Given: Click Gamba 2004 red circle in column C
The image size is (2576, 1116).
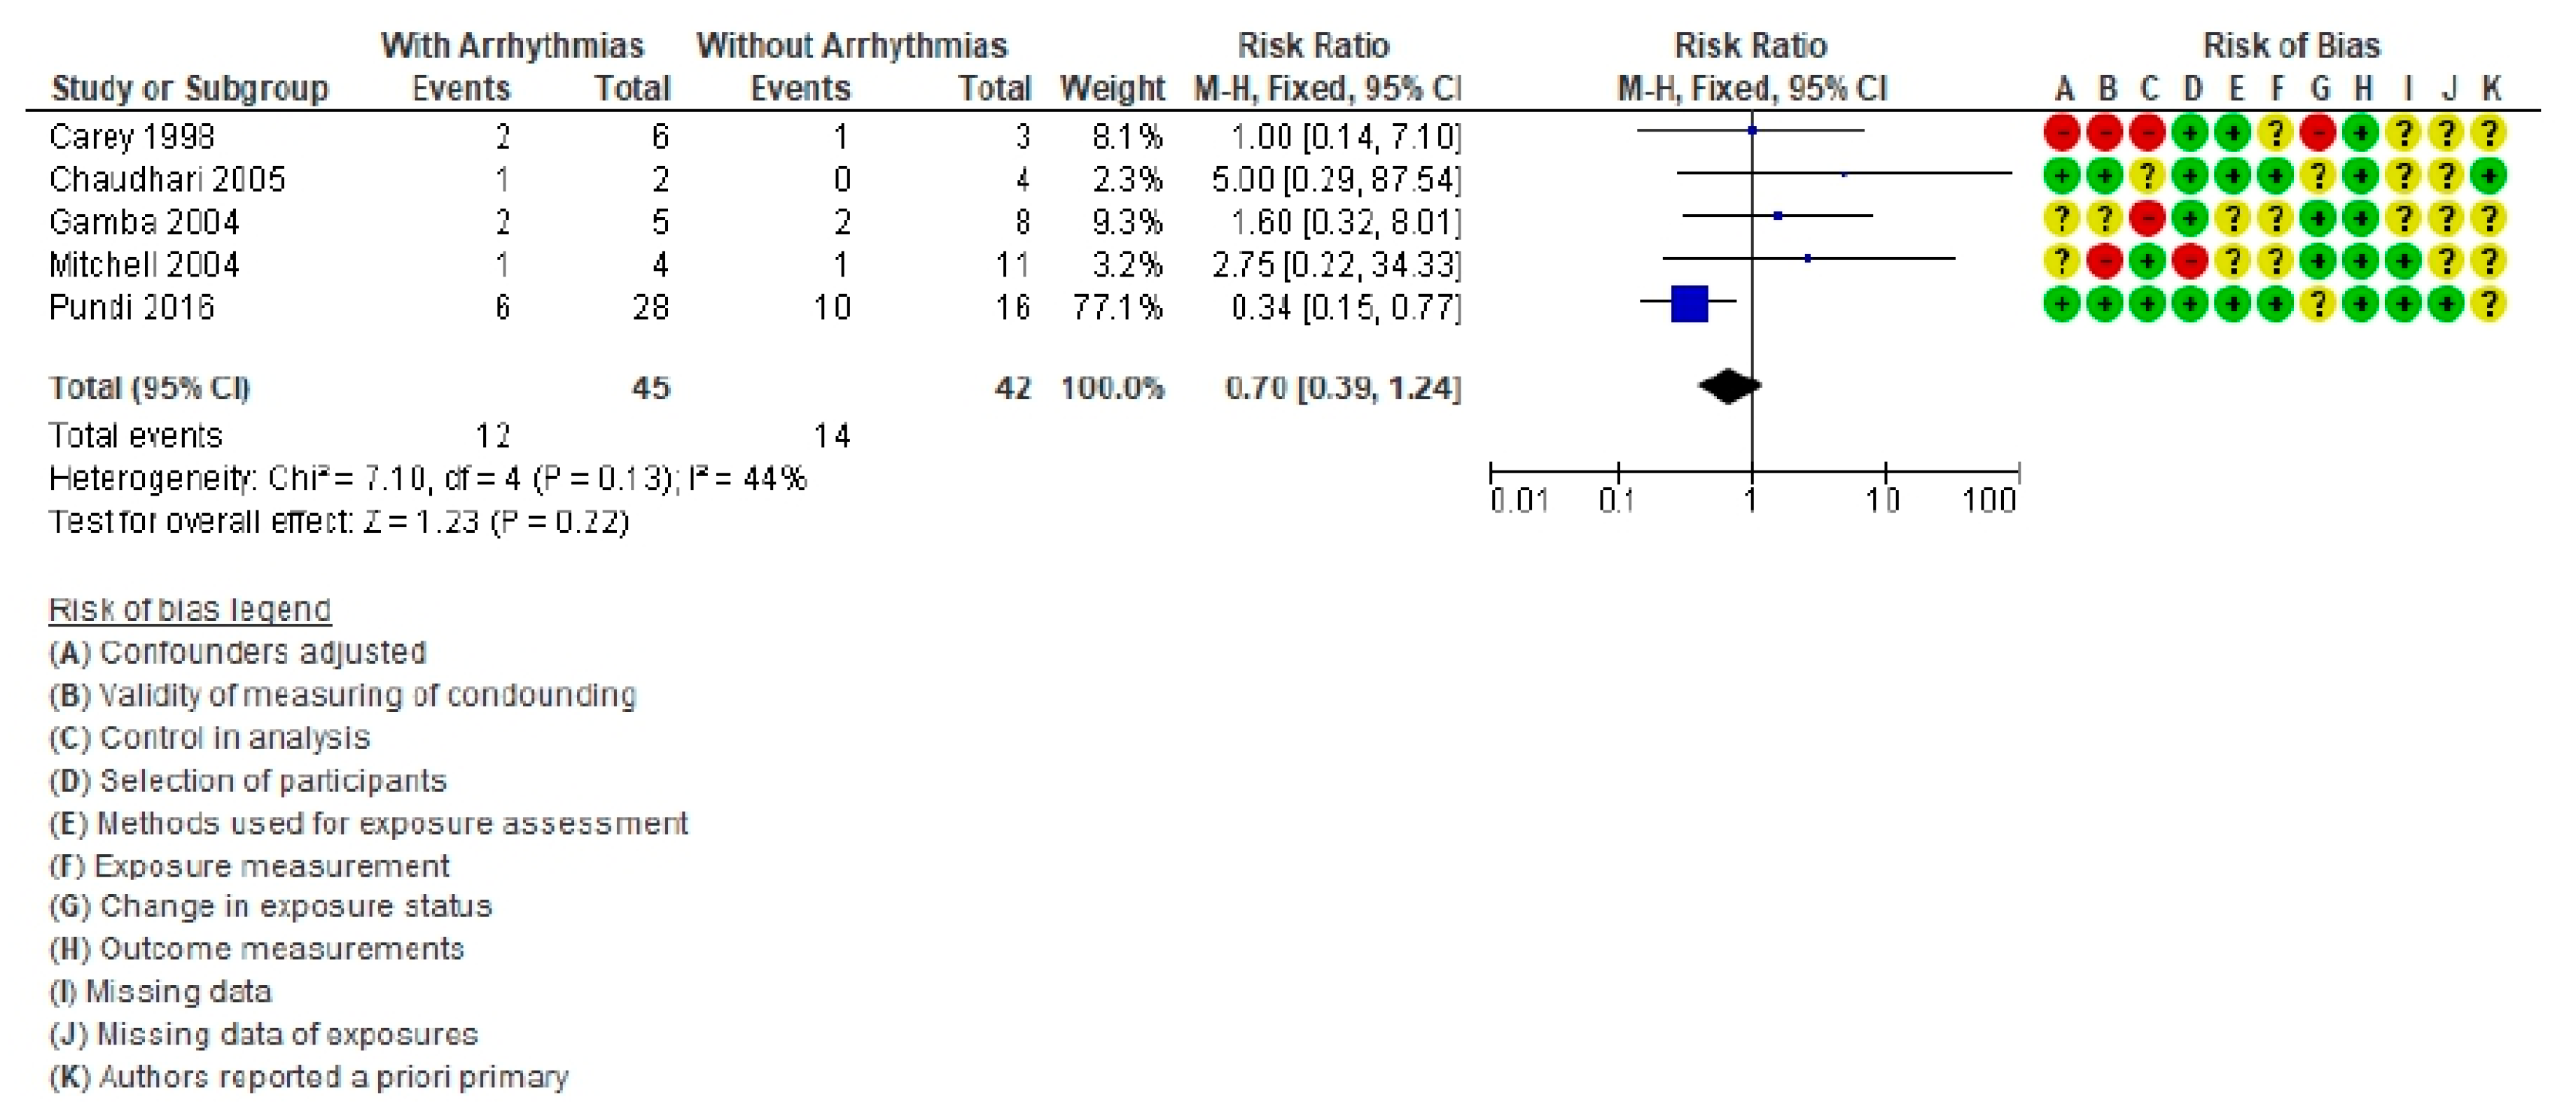Looking at the screenshot, I should [2147, 218].
